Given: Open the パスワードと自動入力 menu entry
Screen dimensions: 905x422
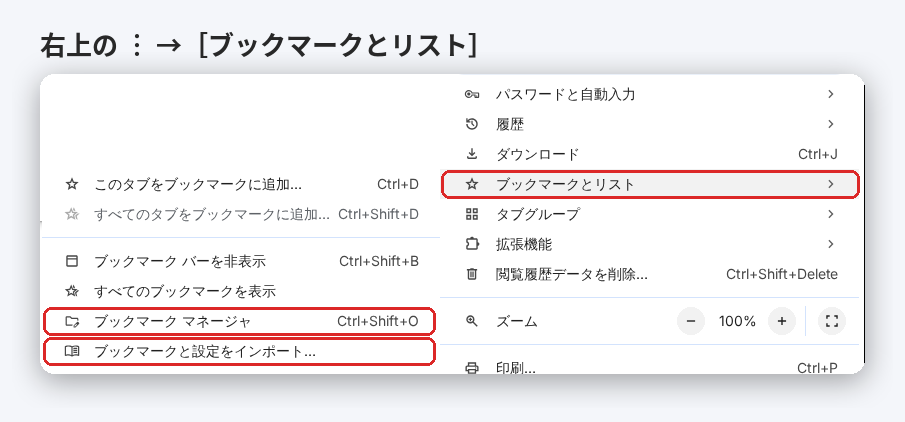Looking at the screenshot, I should pyautogui.click(x=649, y=94).
